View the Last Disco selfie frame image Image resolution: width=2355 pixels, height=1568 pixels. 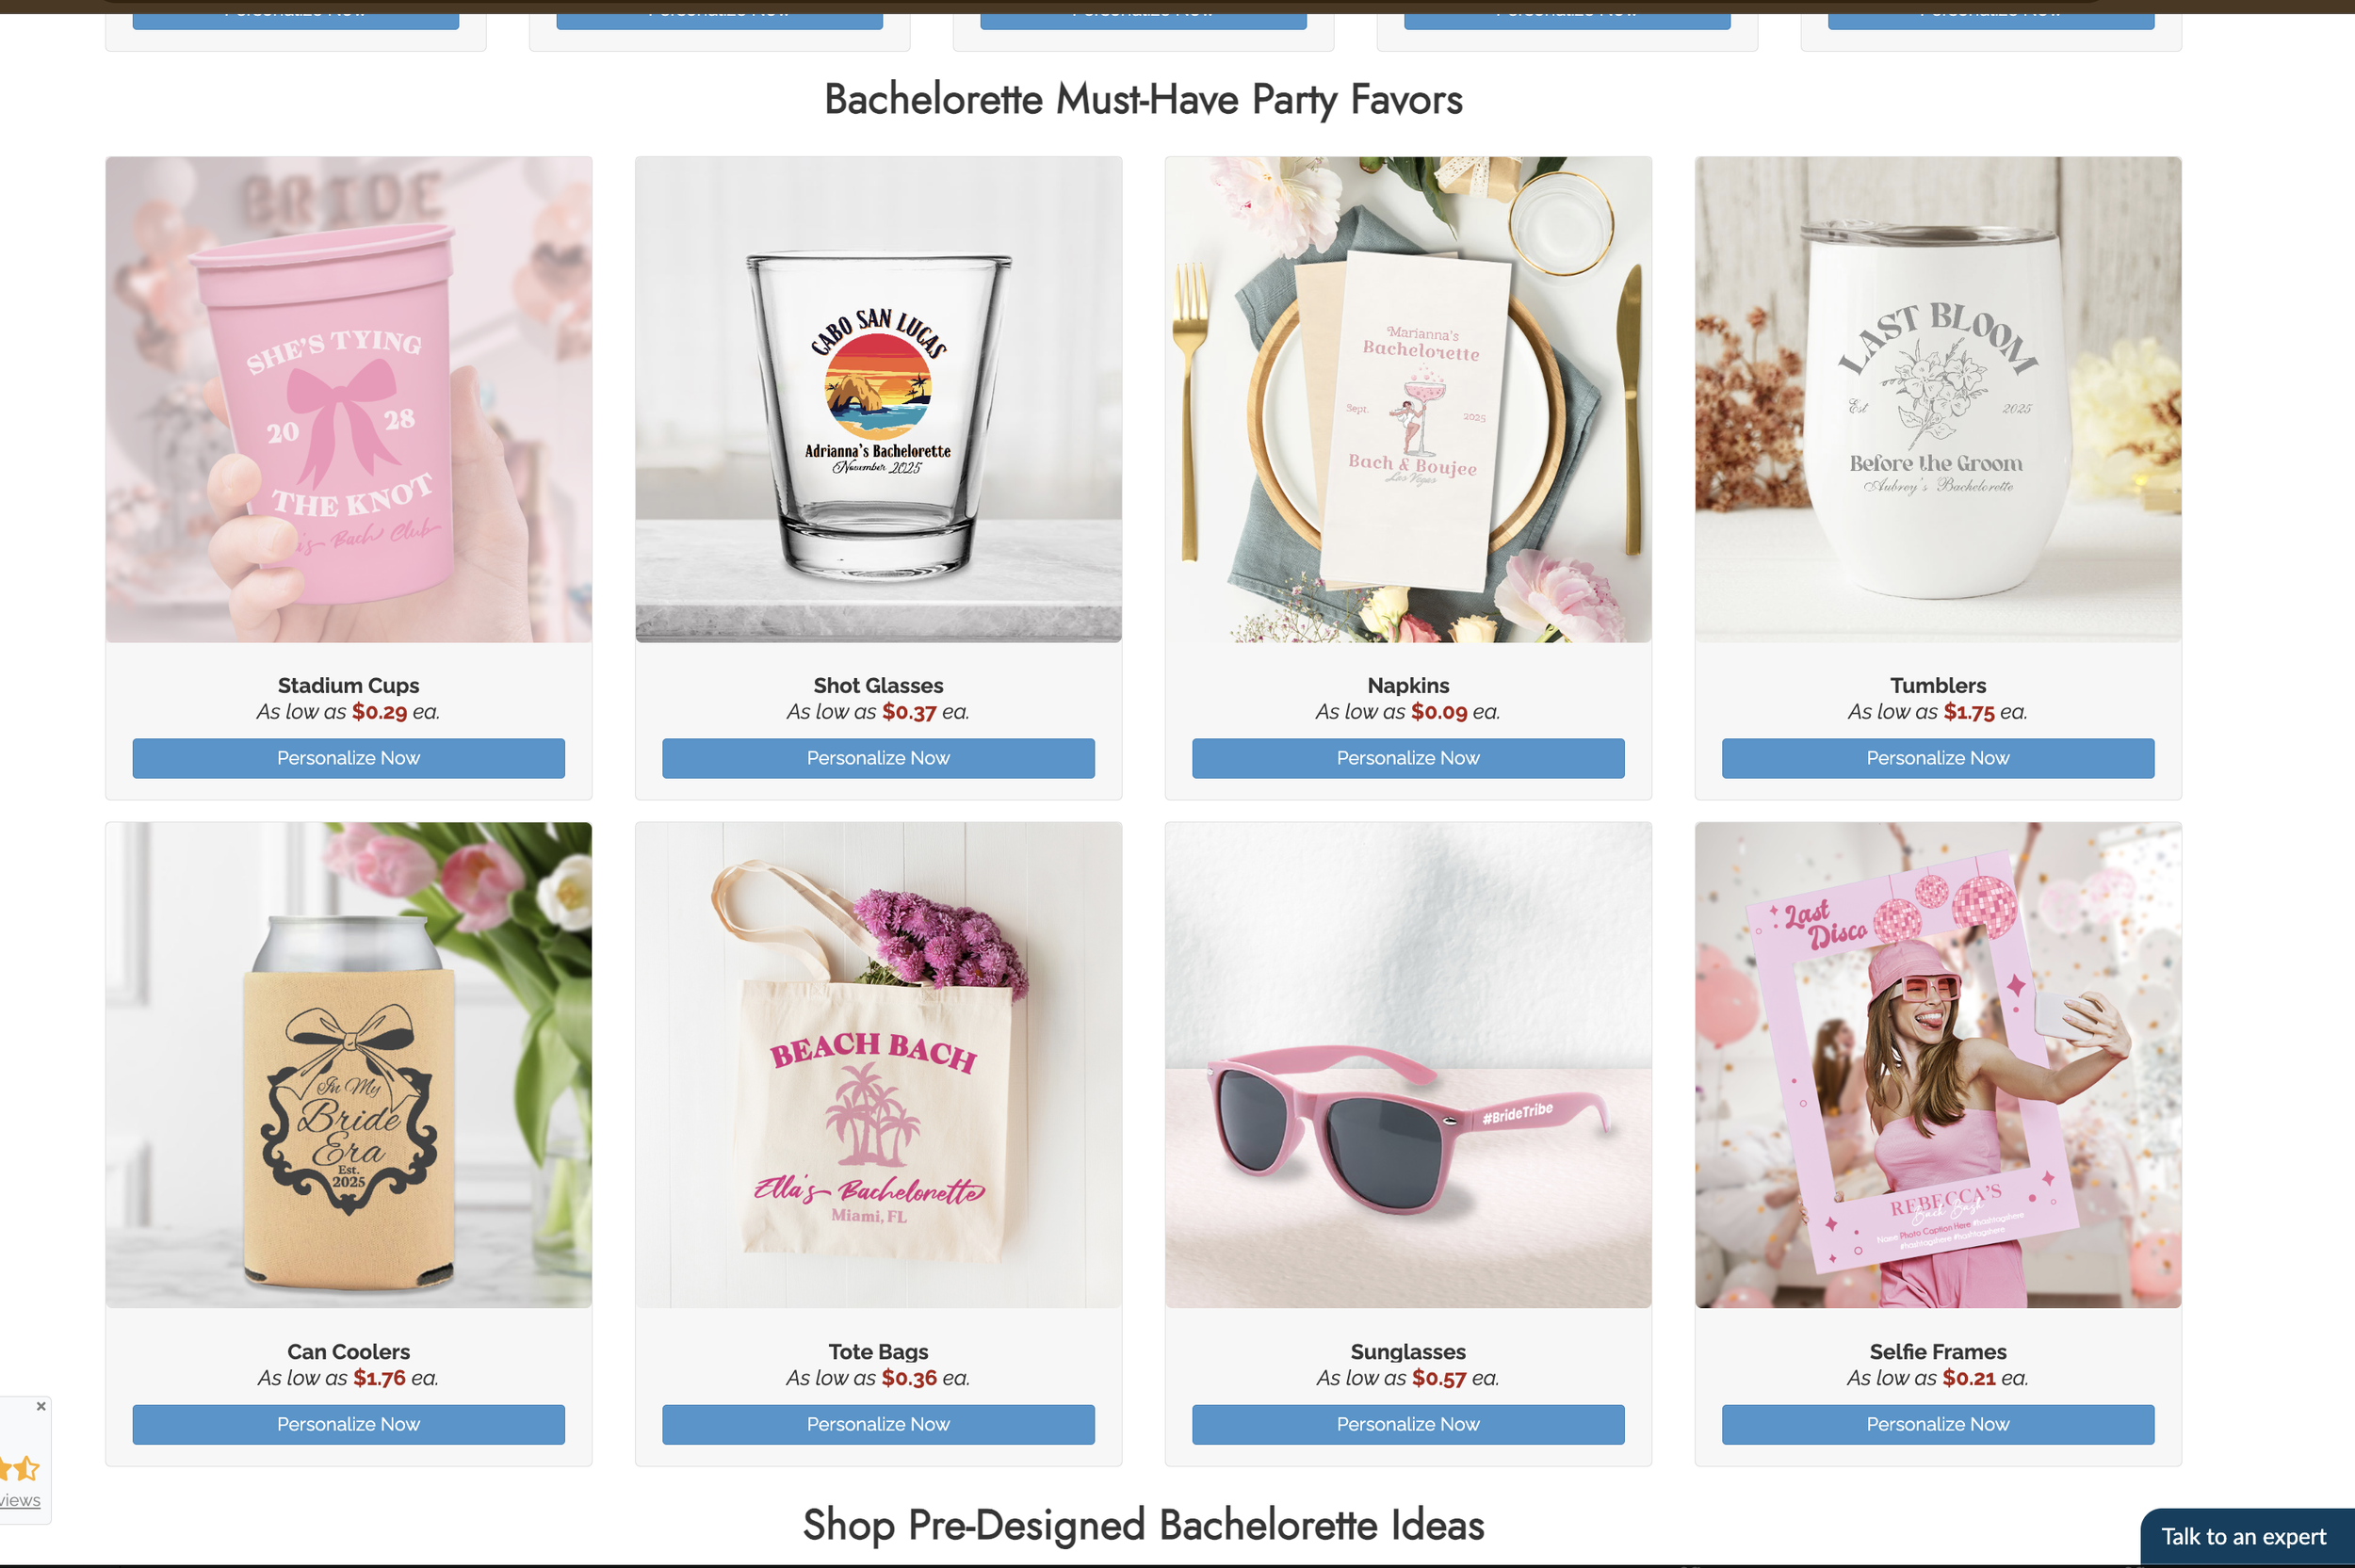click(1937, 1065)
